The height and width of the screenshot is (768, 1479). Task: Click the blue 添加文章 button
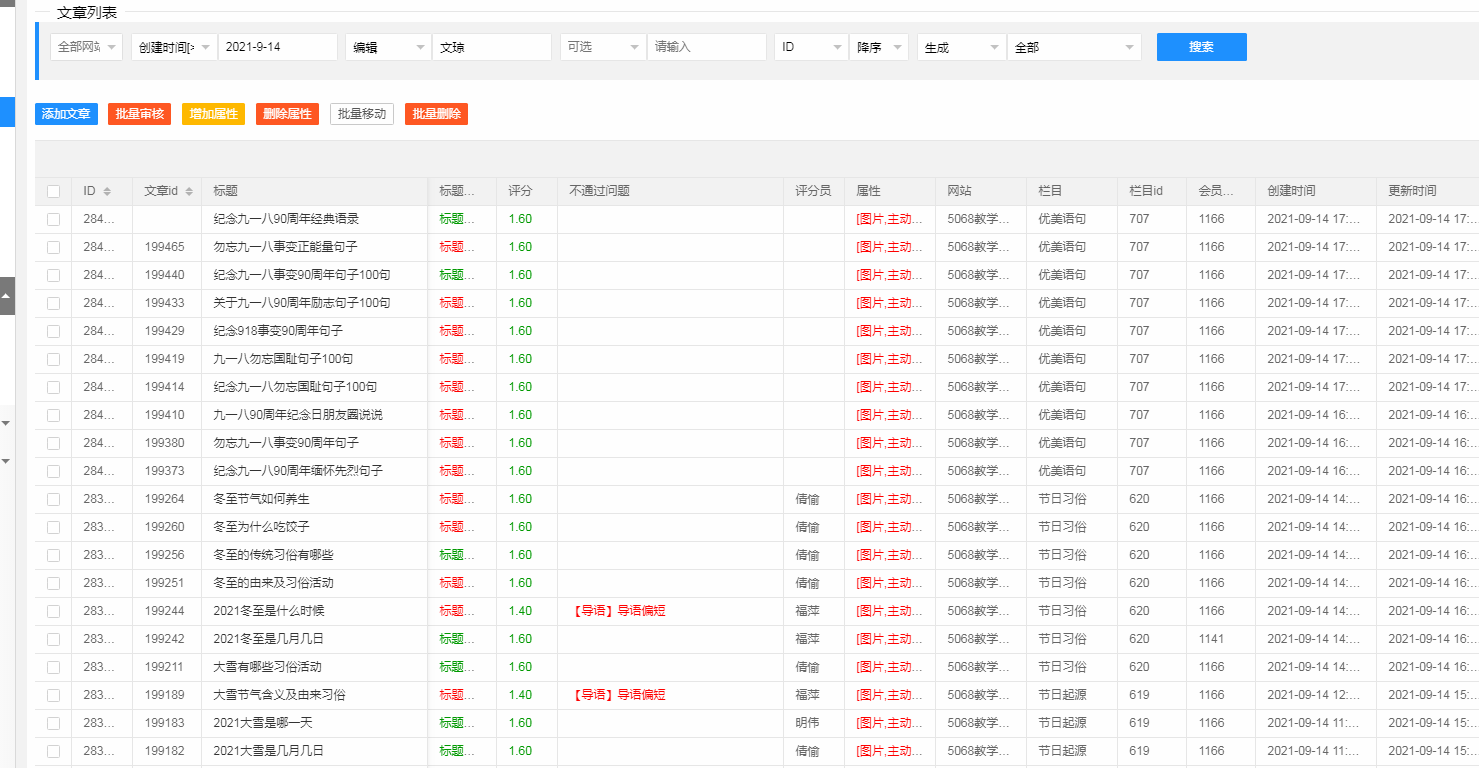(x=66, y=114)
